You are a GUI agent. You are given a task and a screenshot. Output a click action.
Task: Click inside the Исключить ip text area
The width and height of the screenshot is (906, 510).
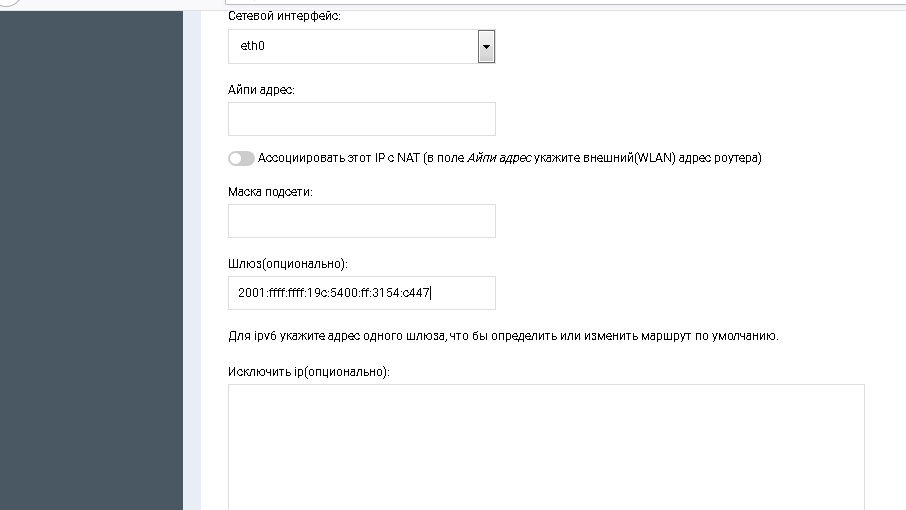546,445
